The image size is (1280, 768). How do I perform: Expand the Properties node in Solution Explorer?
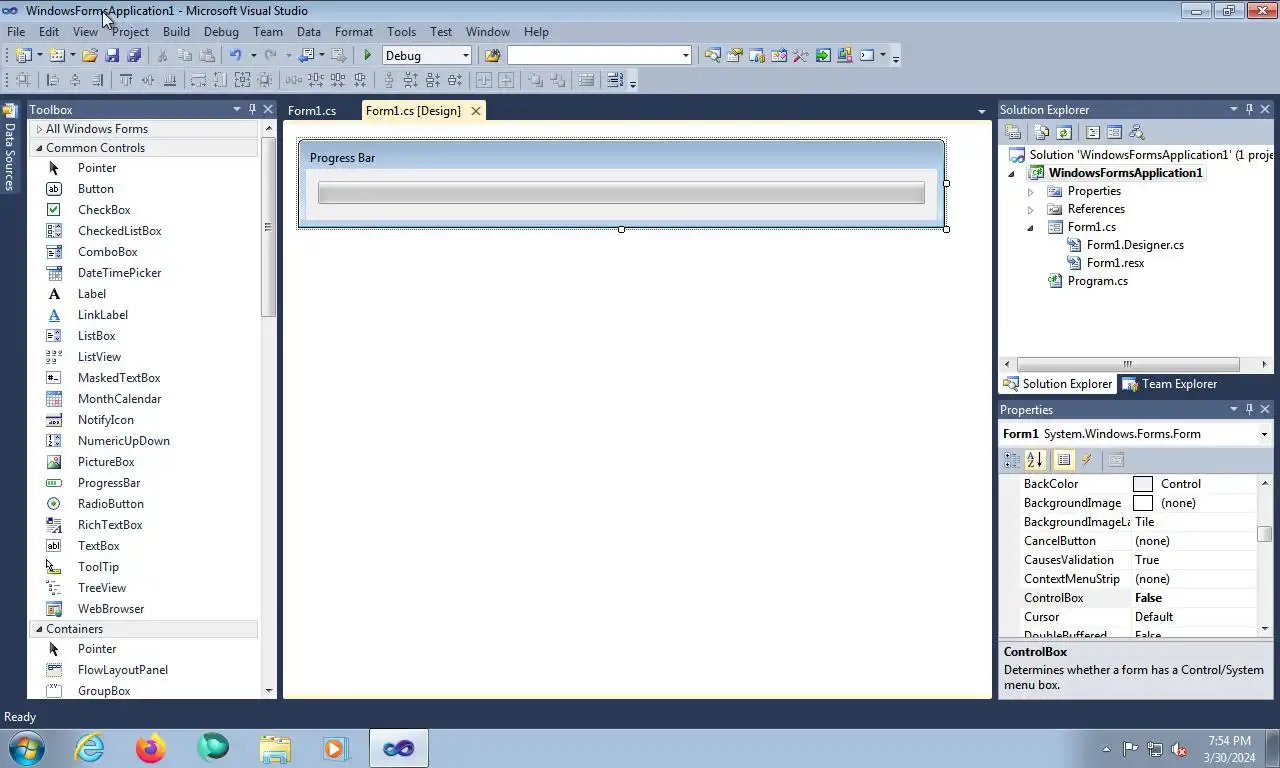pyautogui.click(x=1030, y=191)
